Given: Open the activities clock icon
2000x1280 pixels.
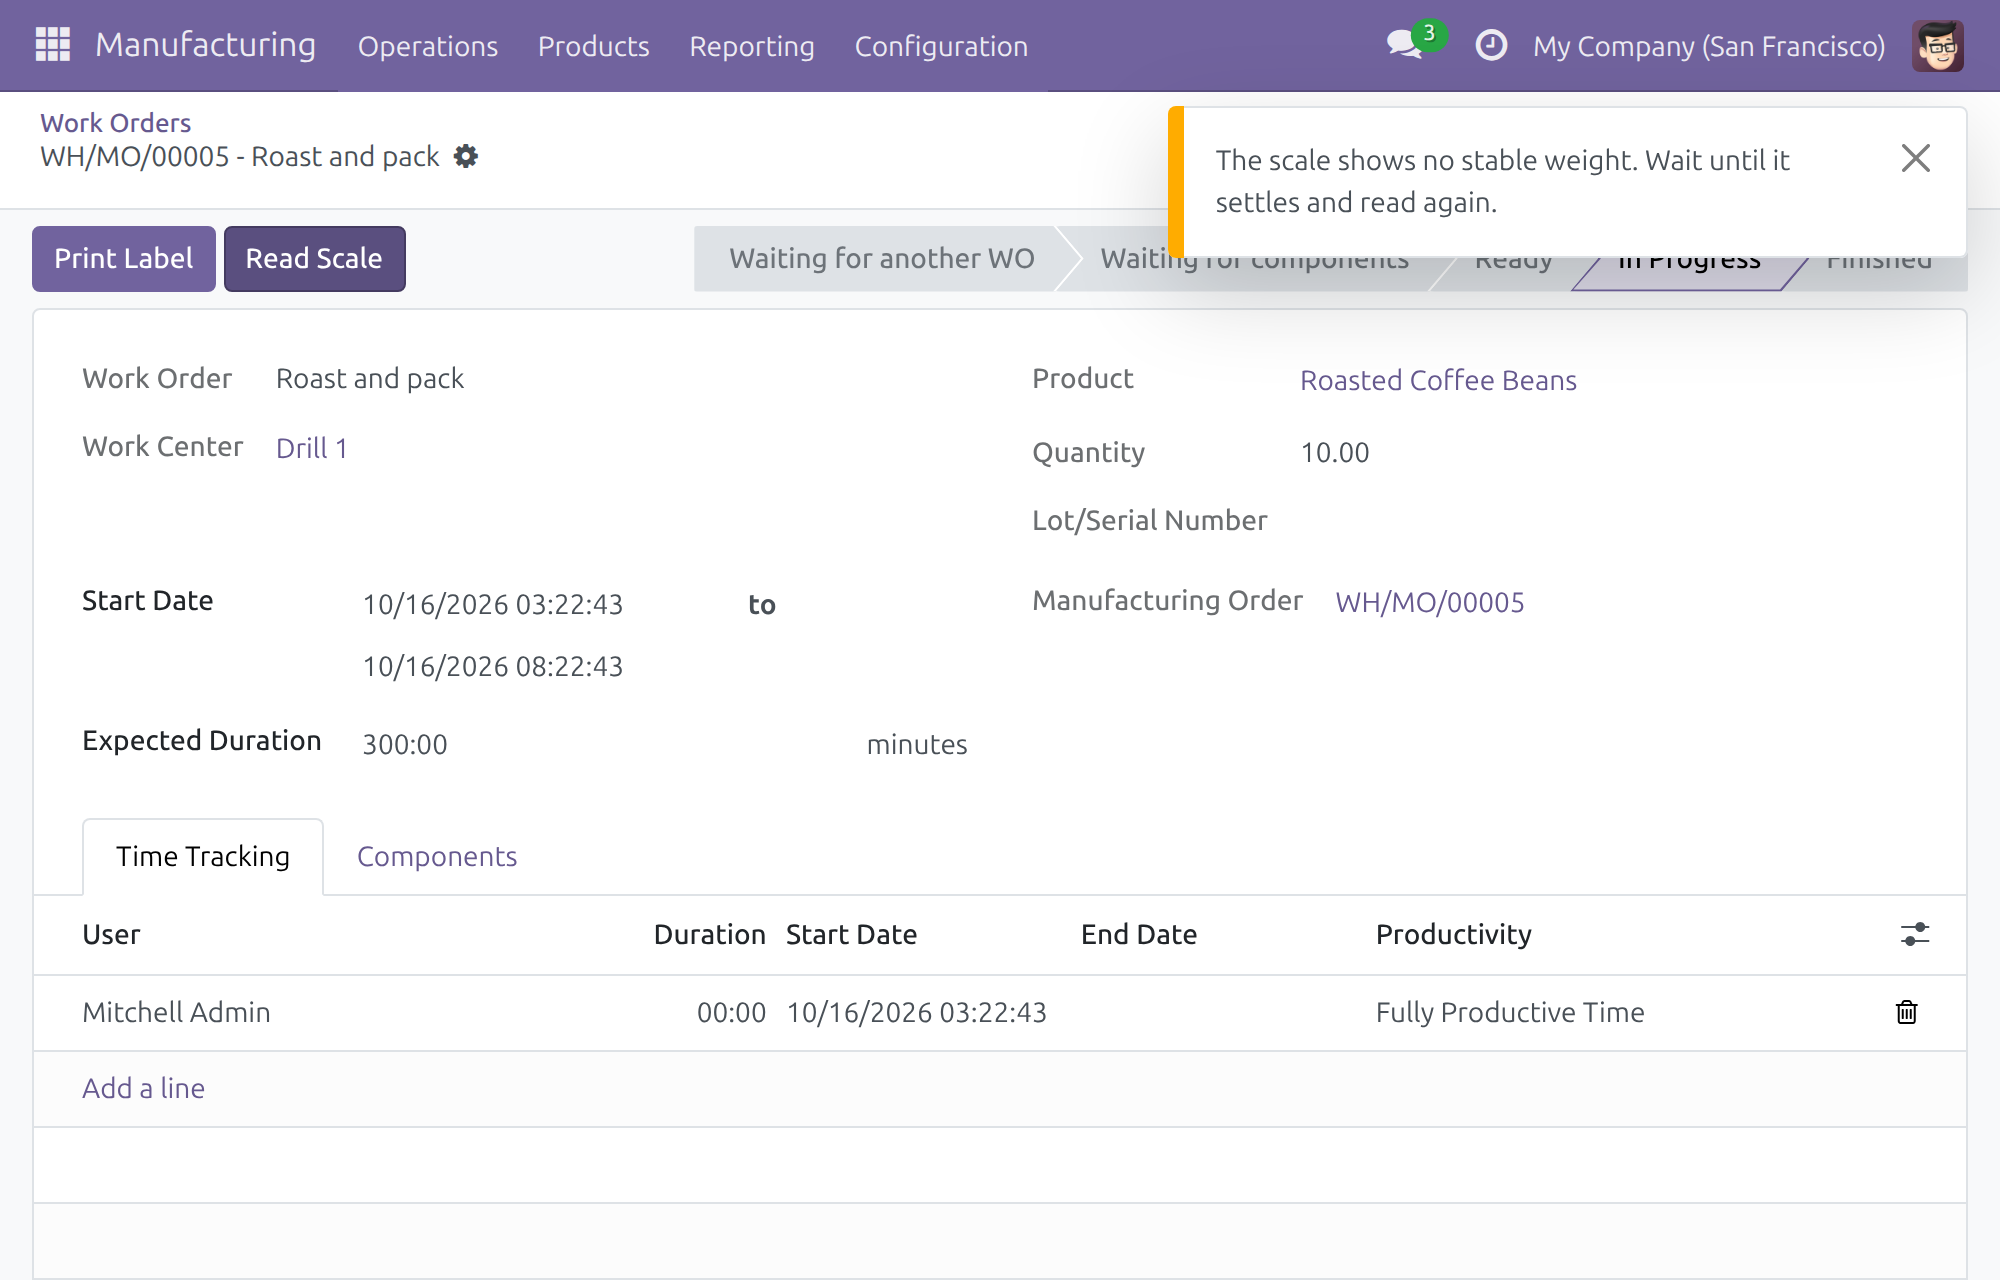Looking at the screenshot, I should coord(1491,45).
